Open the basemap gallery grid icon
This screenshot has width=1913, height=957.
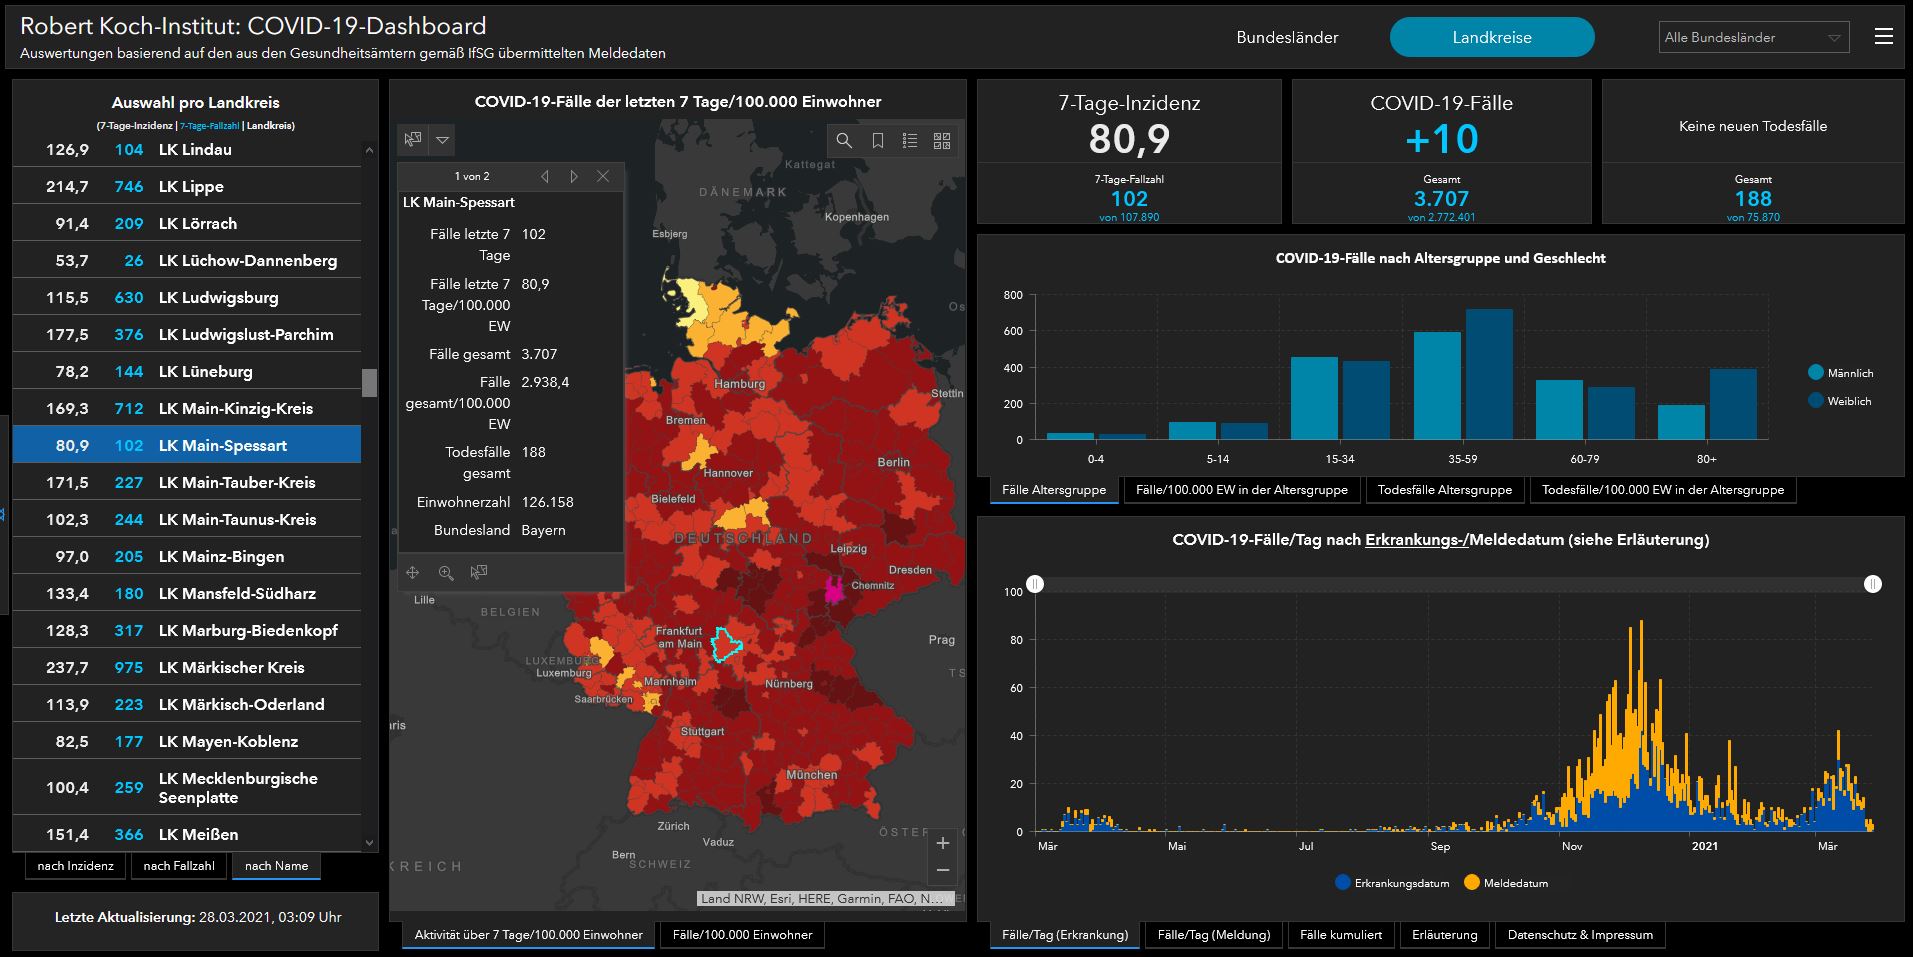pyautogui.click(x=941, y=141)
